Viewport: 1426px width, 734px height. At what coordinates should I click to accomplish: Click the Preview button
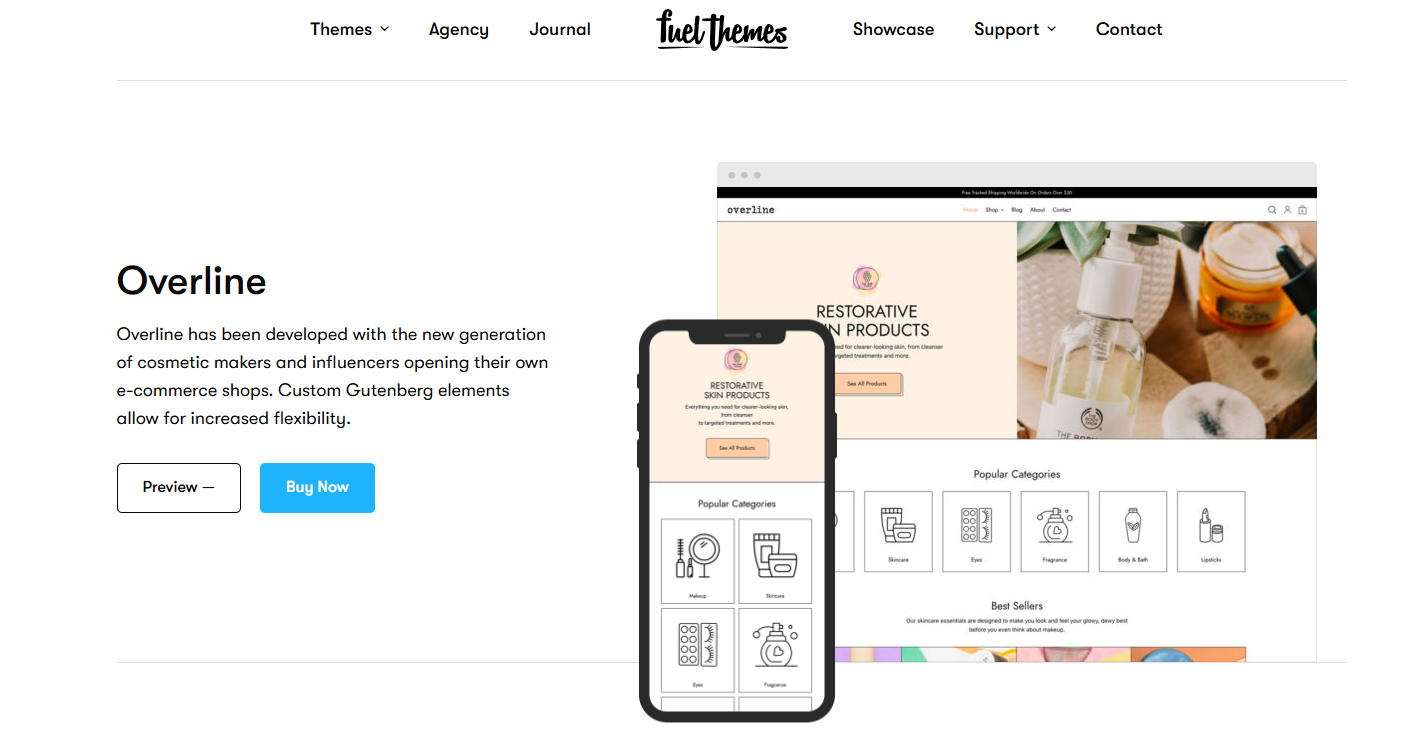[179, 488]
